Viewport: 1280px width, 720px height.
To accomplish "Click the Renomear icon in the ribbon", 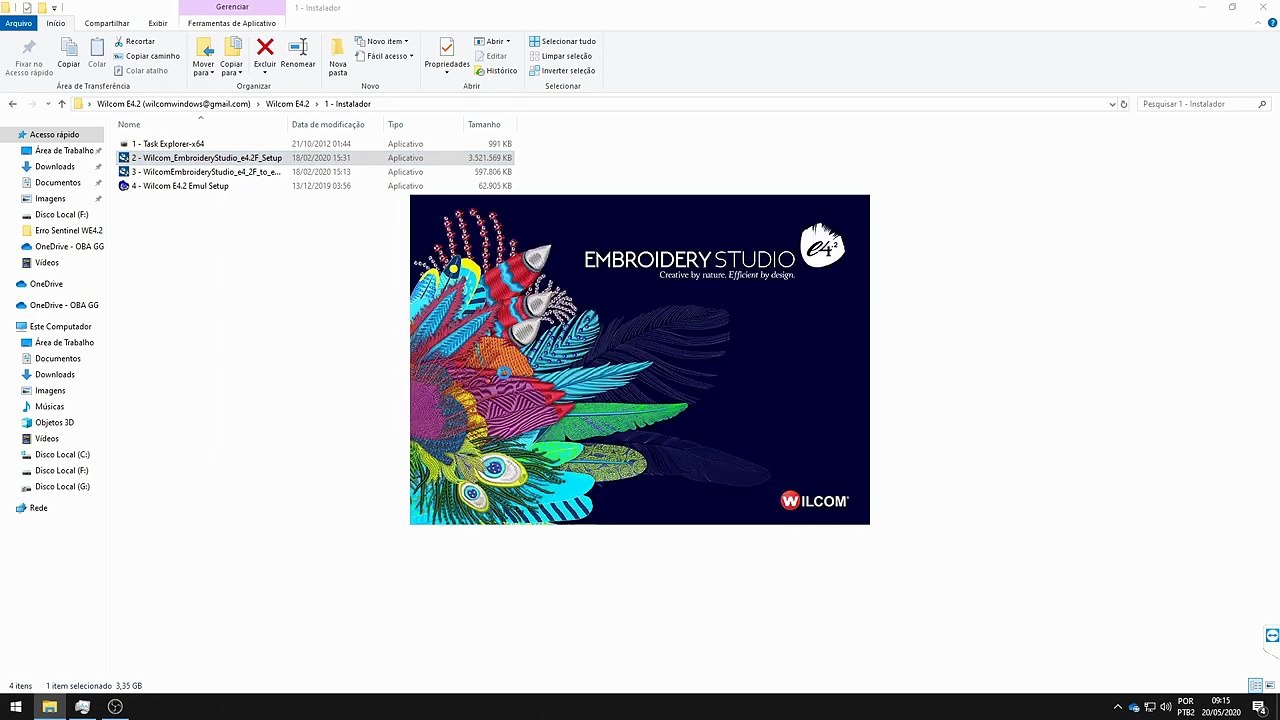I will [298, 47].
